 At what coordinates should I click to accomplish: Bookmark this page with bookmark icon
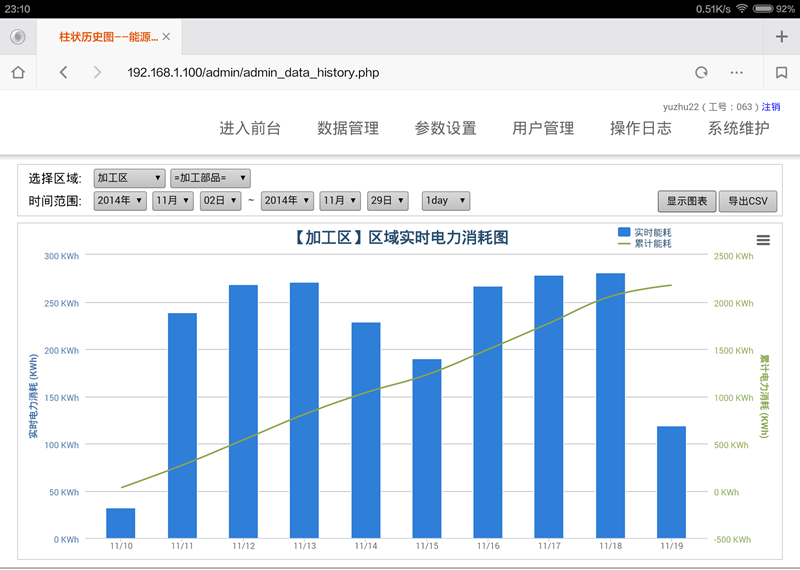pos(781,72)
